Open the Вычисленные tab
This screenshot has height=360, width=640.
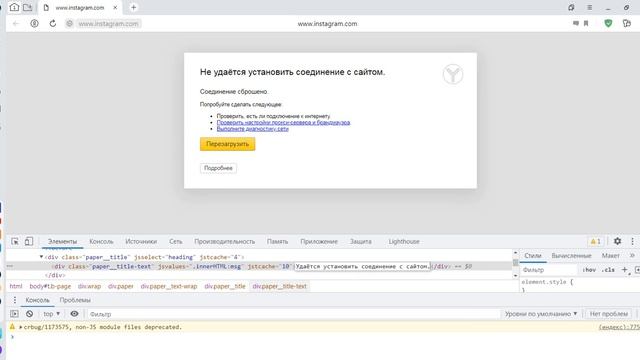(571, 256)
